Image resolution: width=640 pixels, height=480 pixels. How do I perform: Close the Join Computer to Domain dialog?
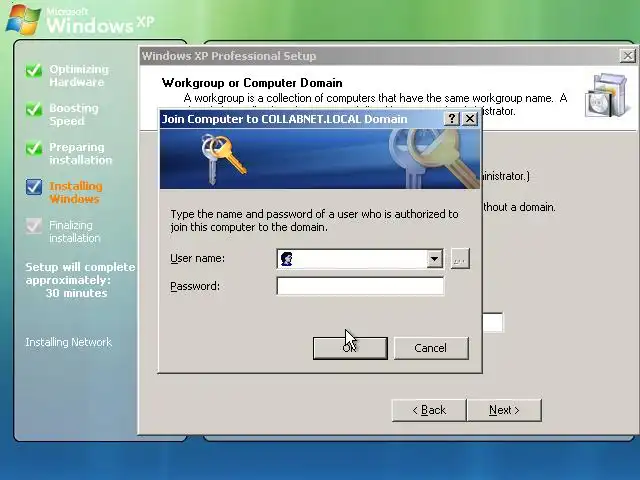pos(470,119)
